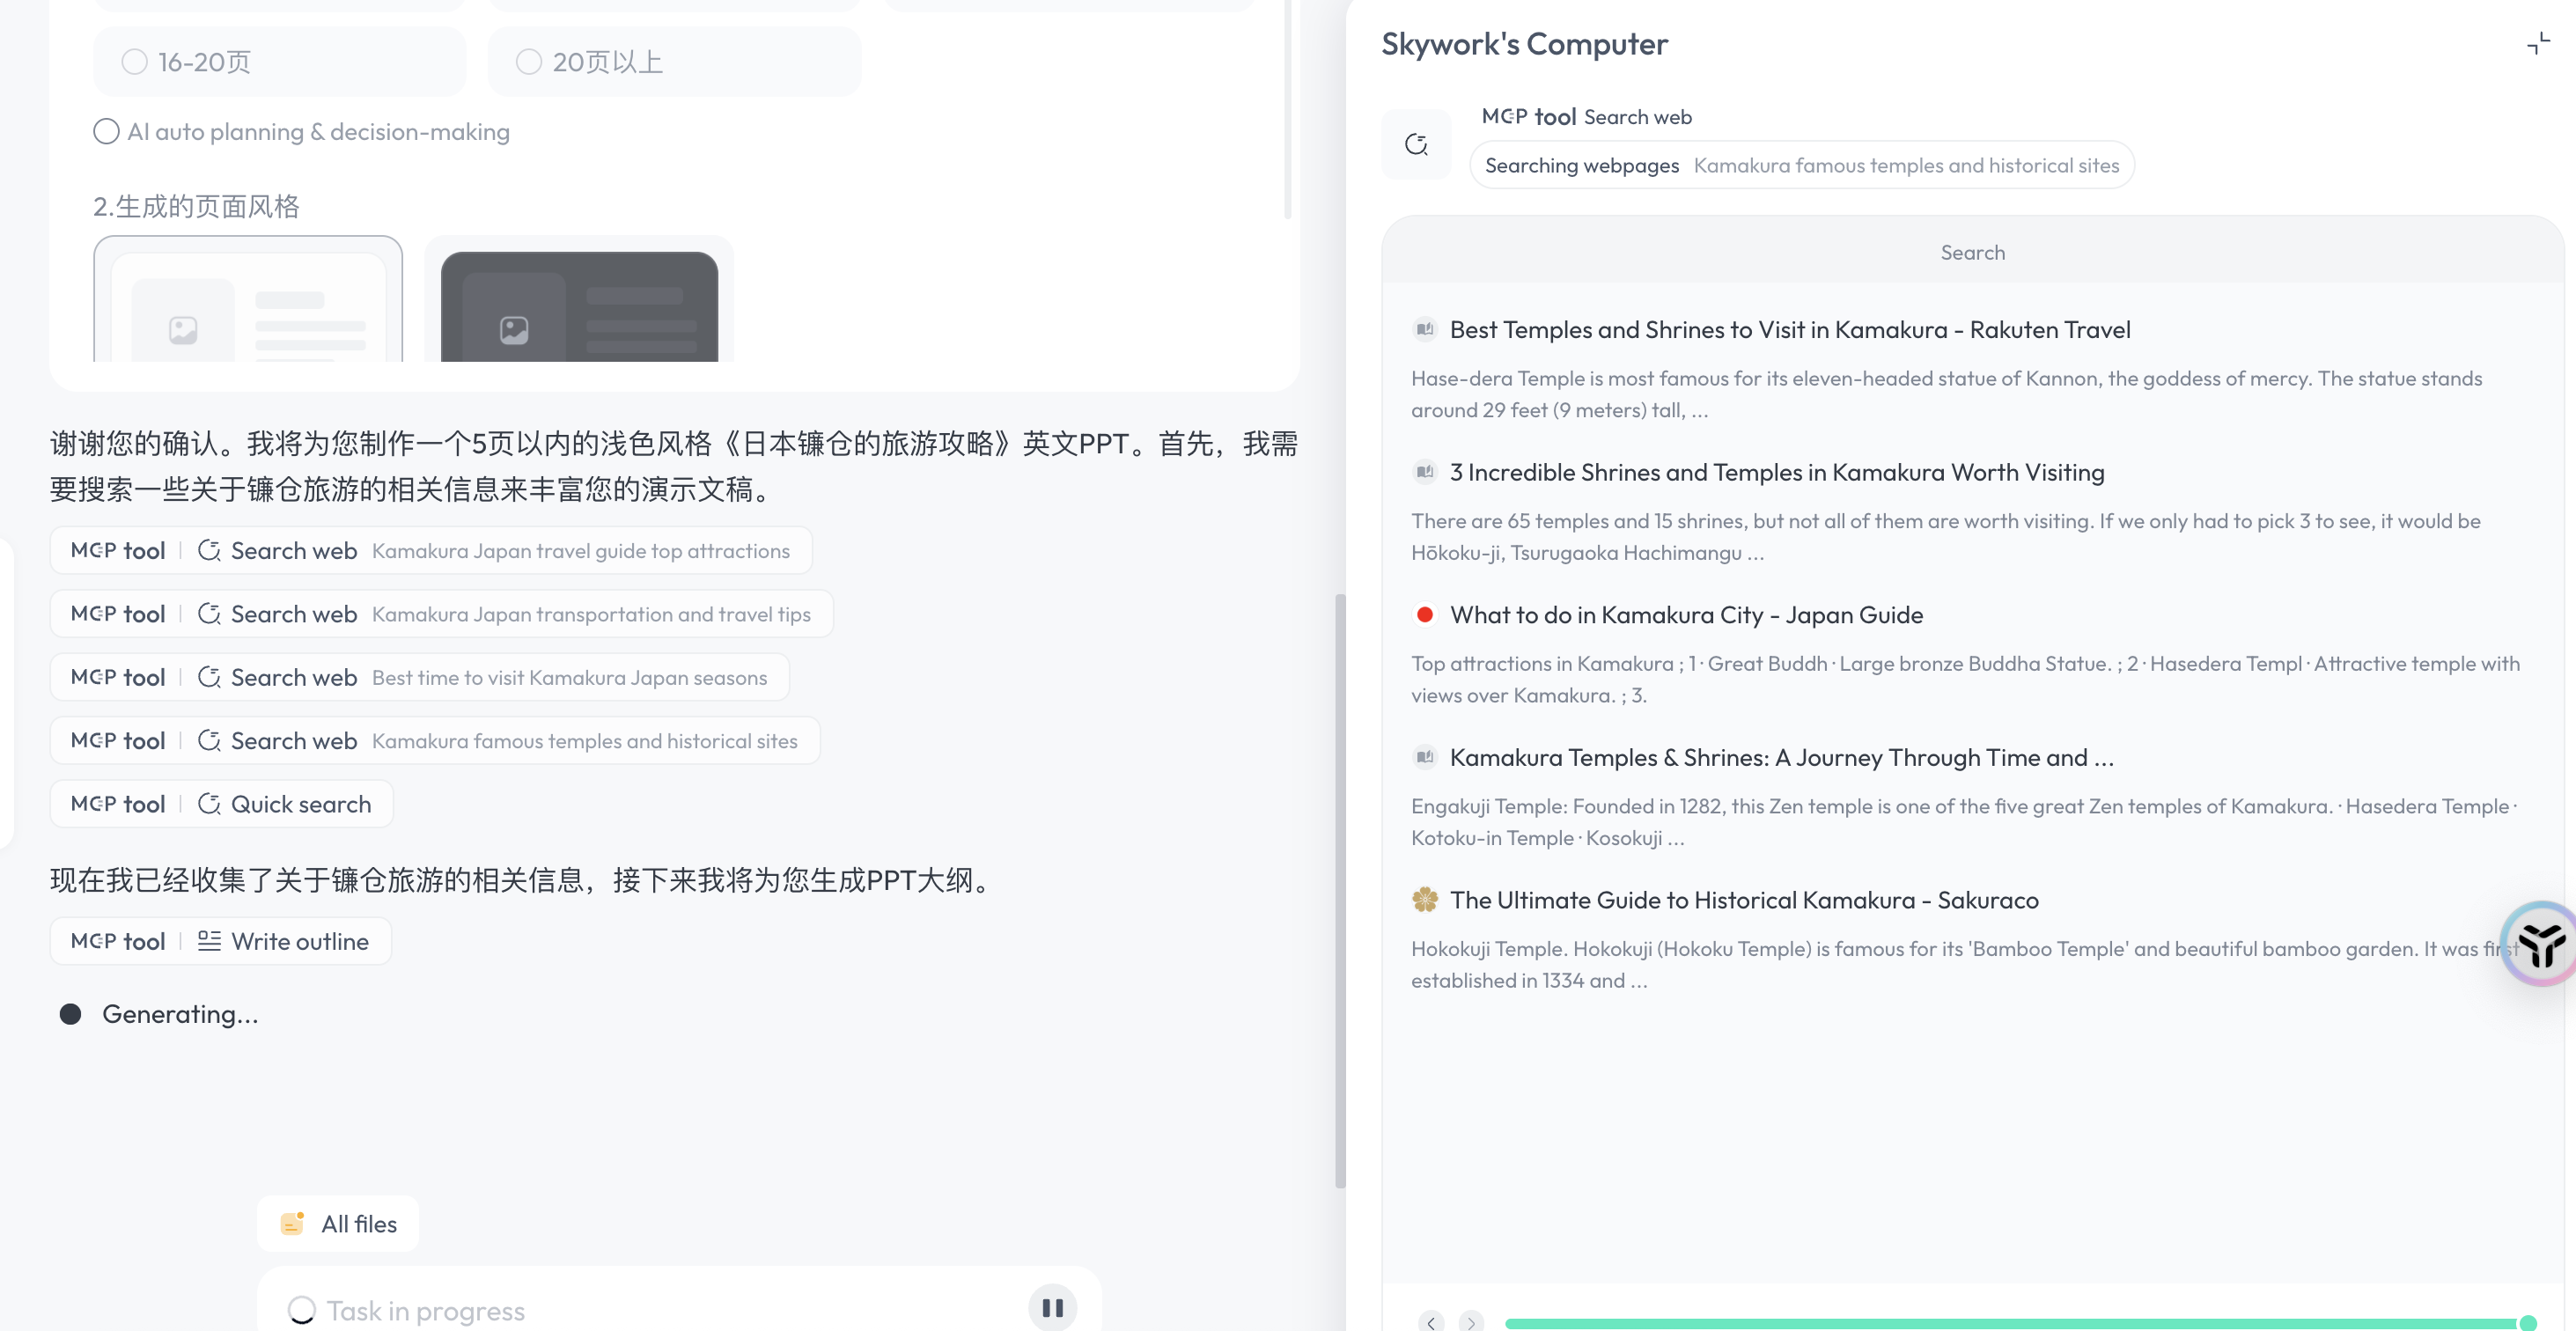Click the left navigation arrow in the computer panel
This screenshot has width=2576, height=1331.
[x=1431, y=1322]
